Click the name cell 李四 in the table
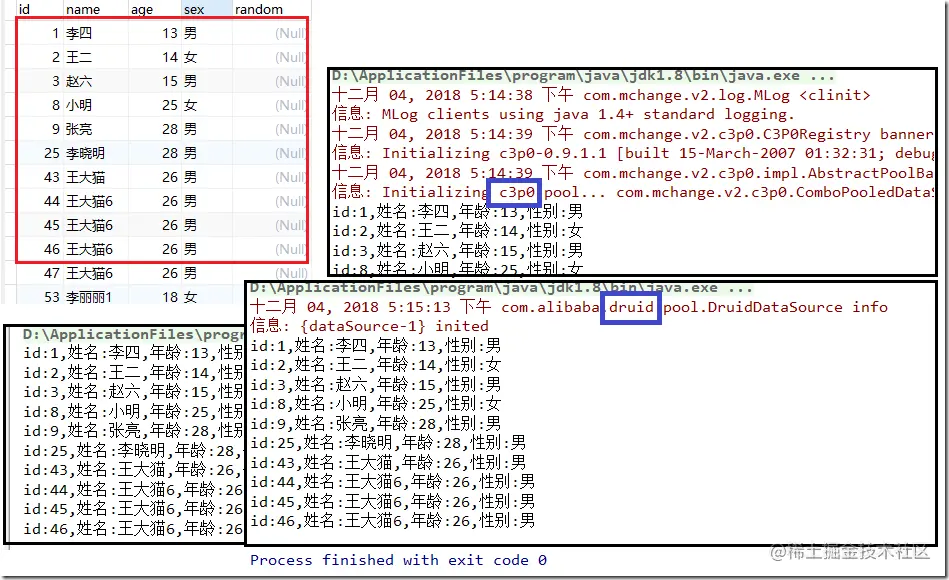This screenshot has width=949, height=580. click(x=79, y=33)
